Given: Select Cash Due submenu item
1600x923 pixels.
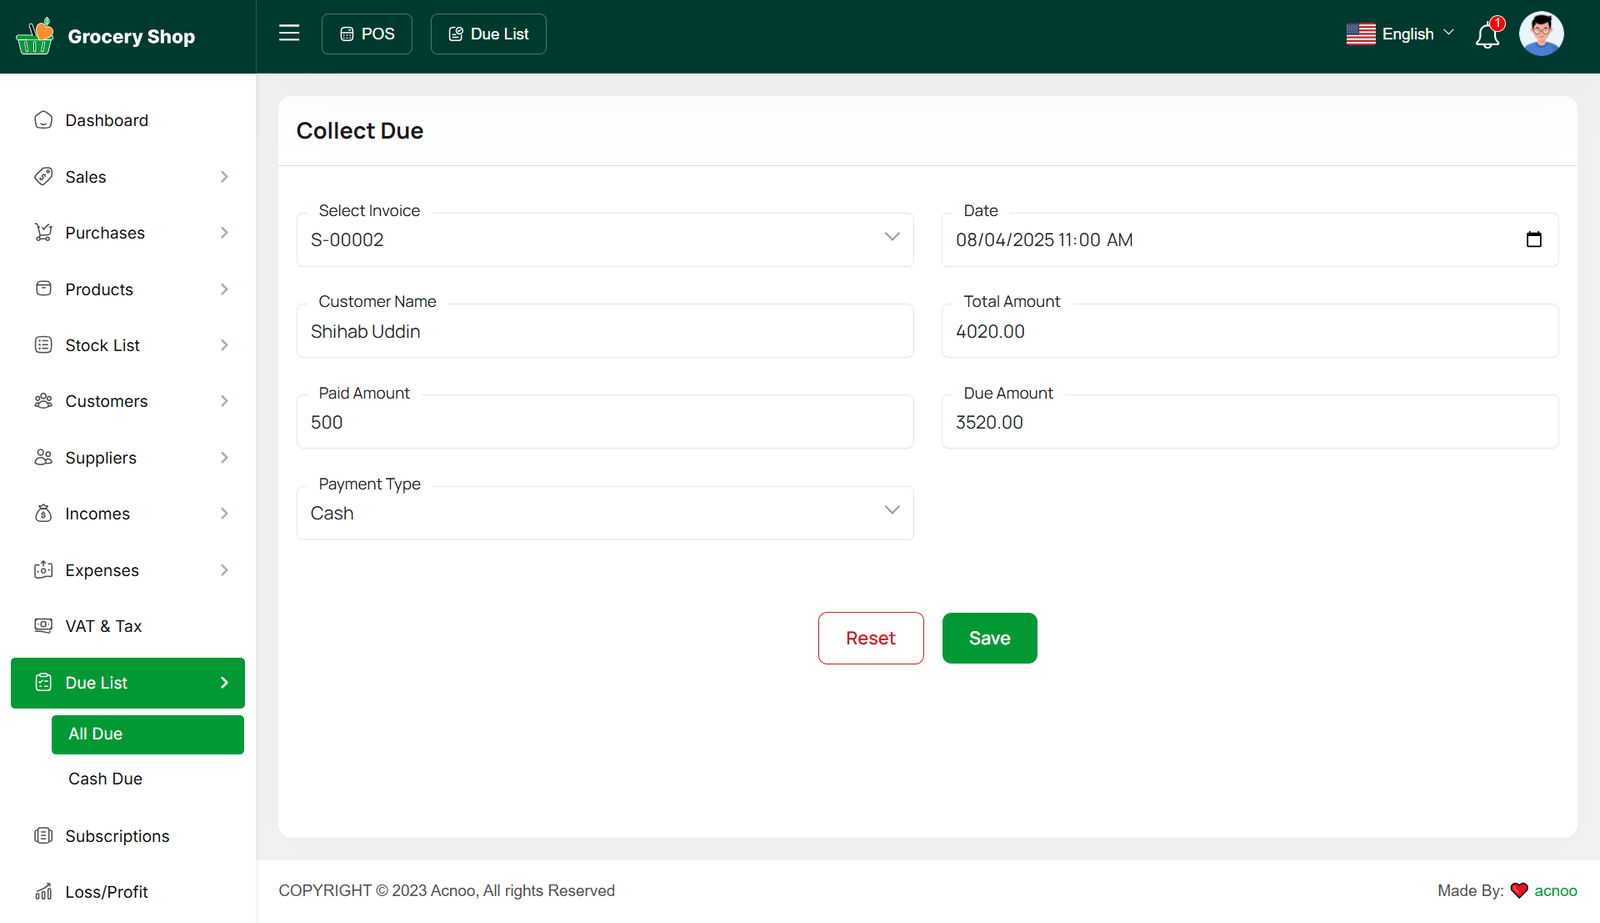Looking at the screenshot, I should pos(105,779).
